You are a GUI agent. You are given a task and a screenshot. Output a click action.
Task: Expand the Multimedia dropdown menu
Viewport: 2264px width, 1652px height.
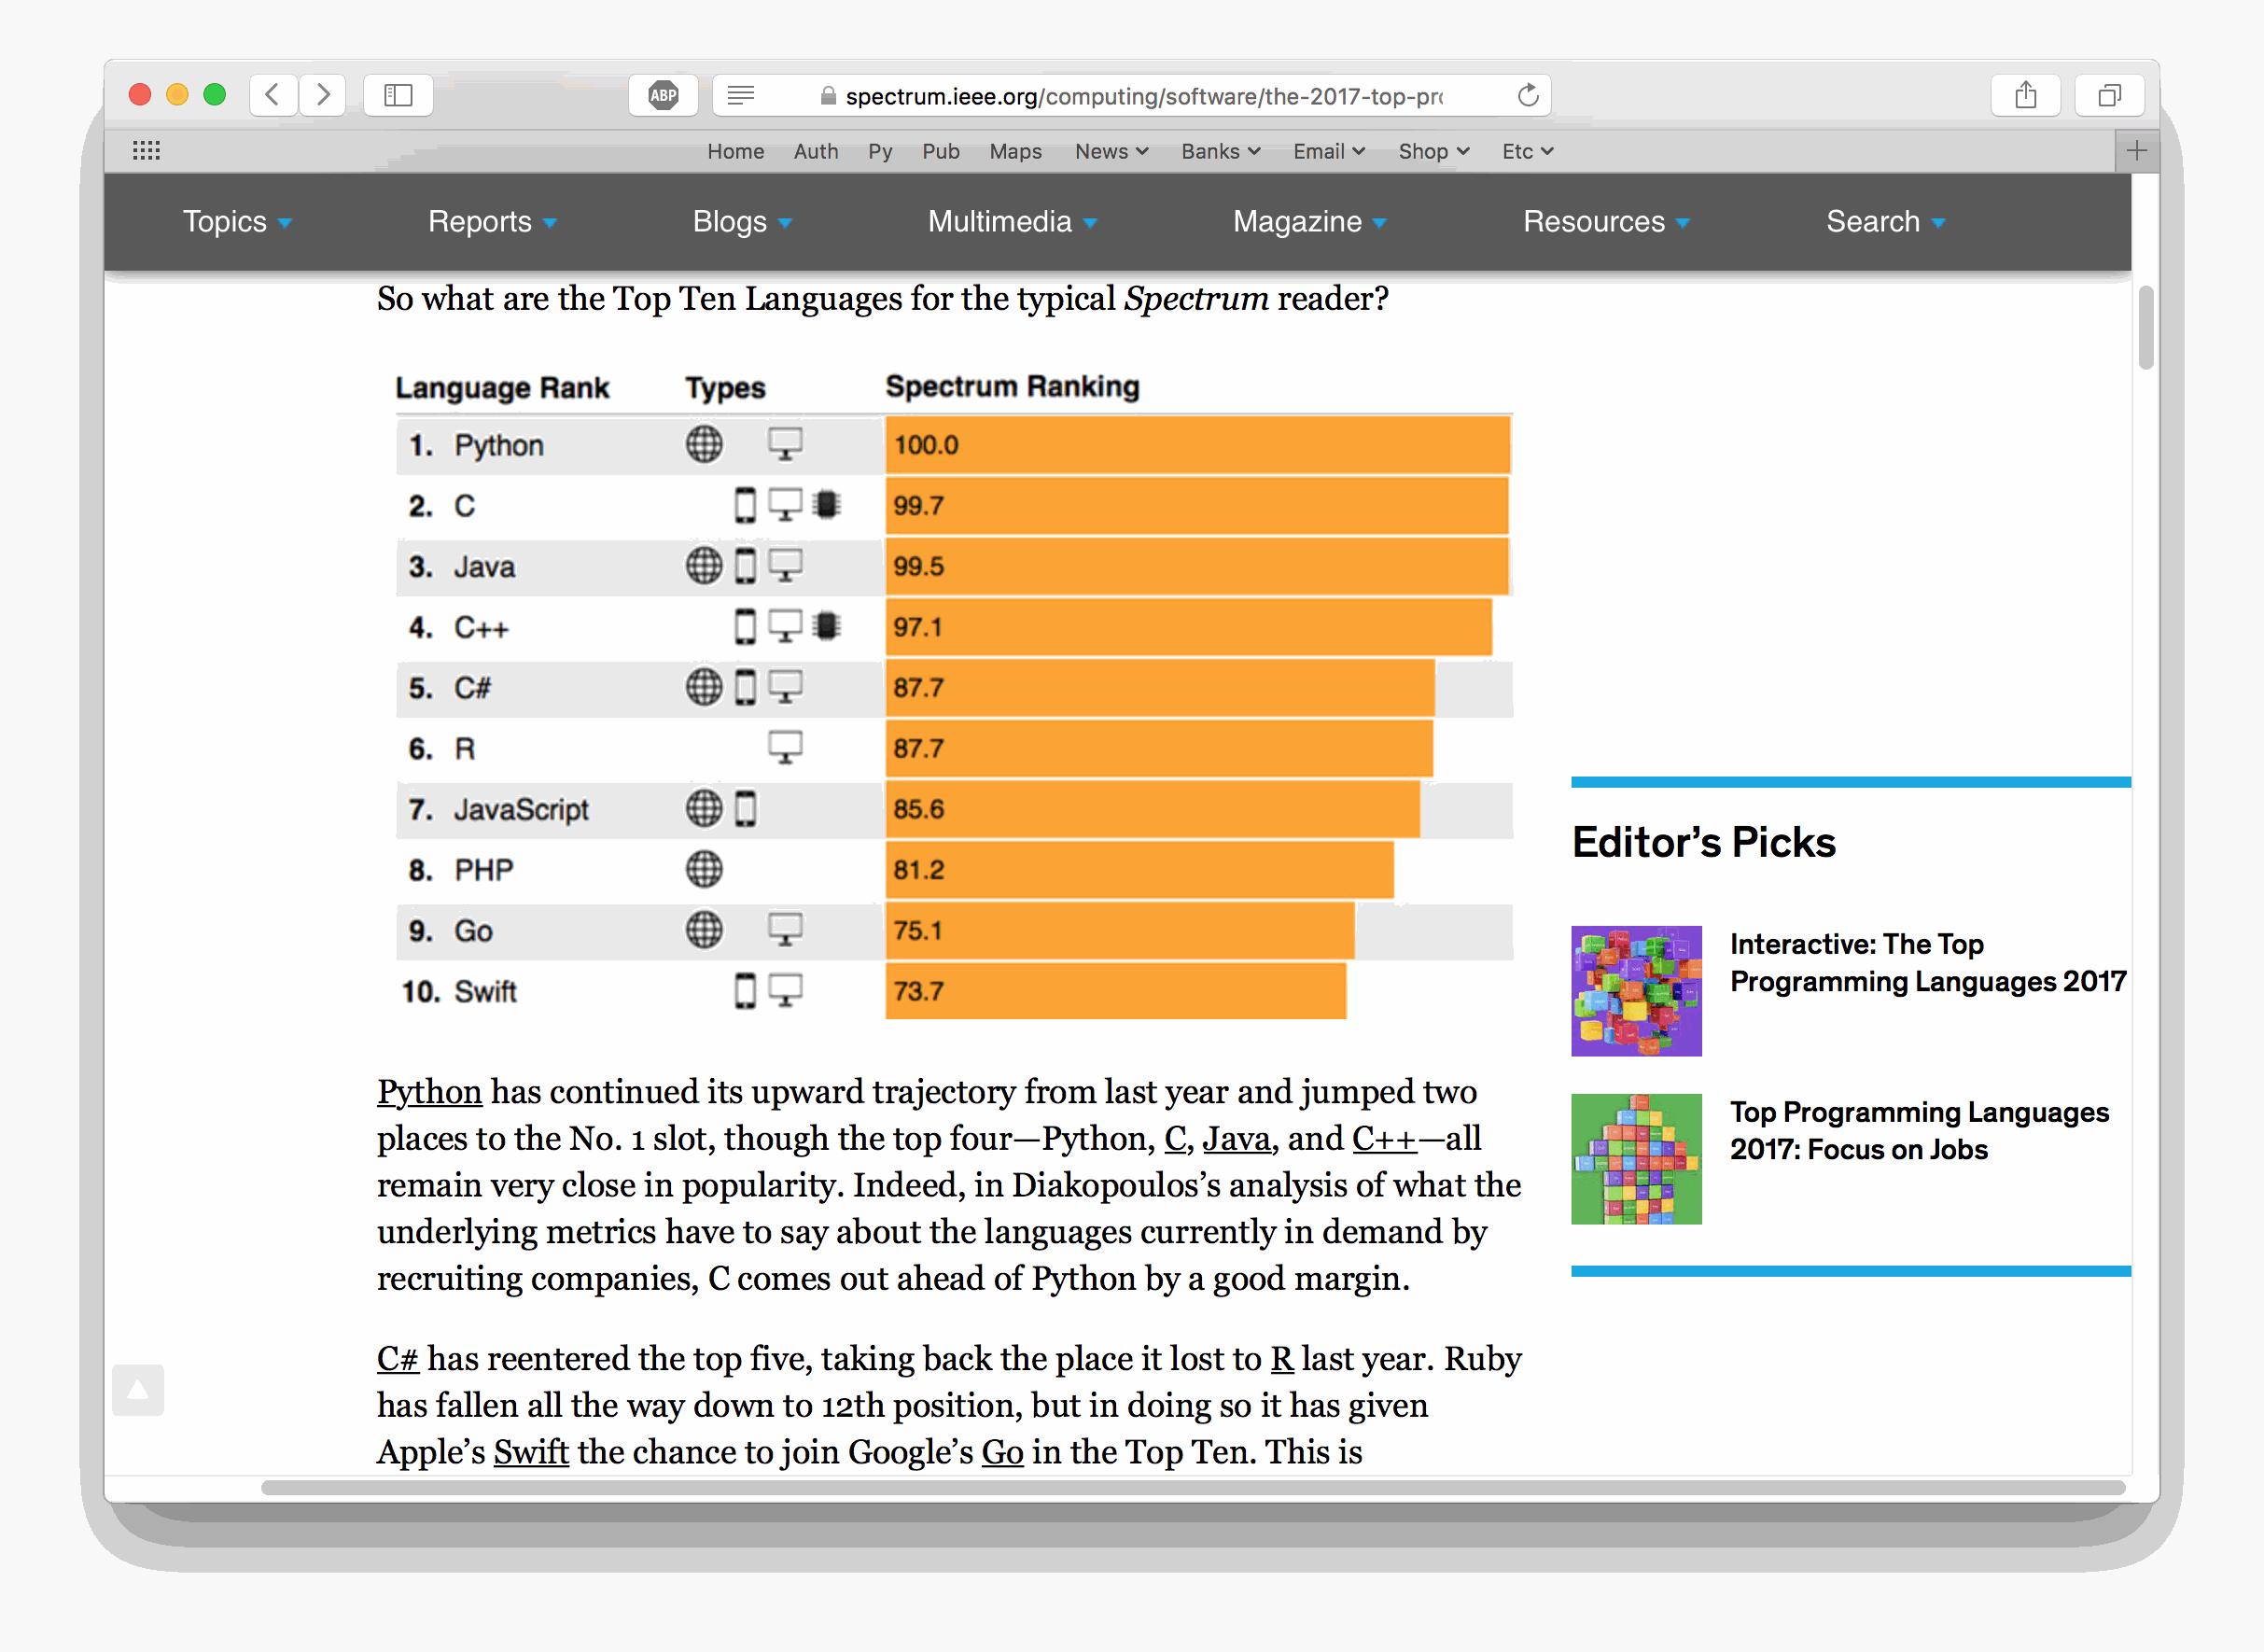coord(1012,221)
